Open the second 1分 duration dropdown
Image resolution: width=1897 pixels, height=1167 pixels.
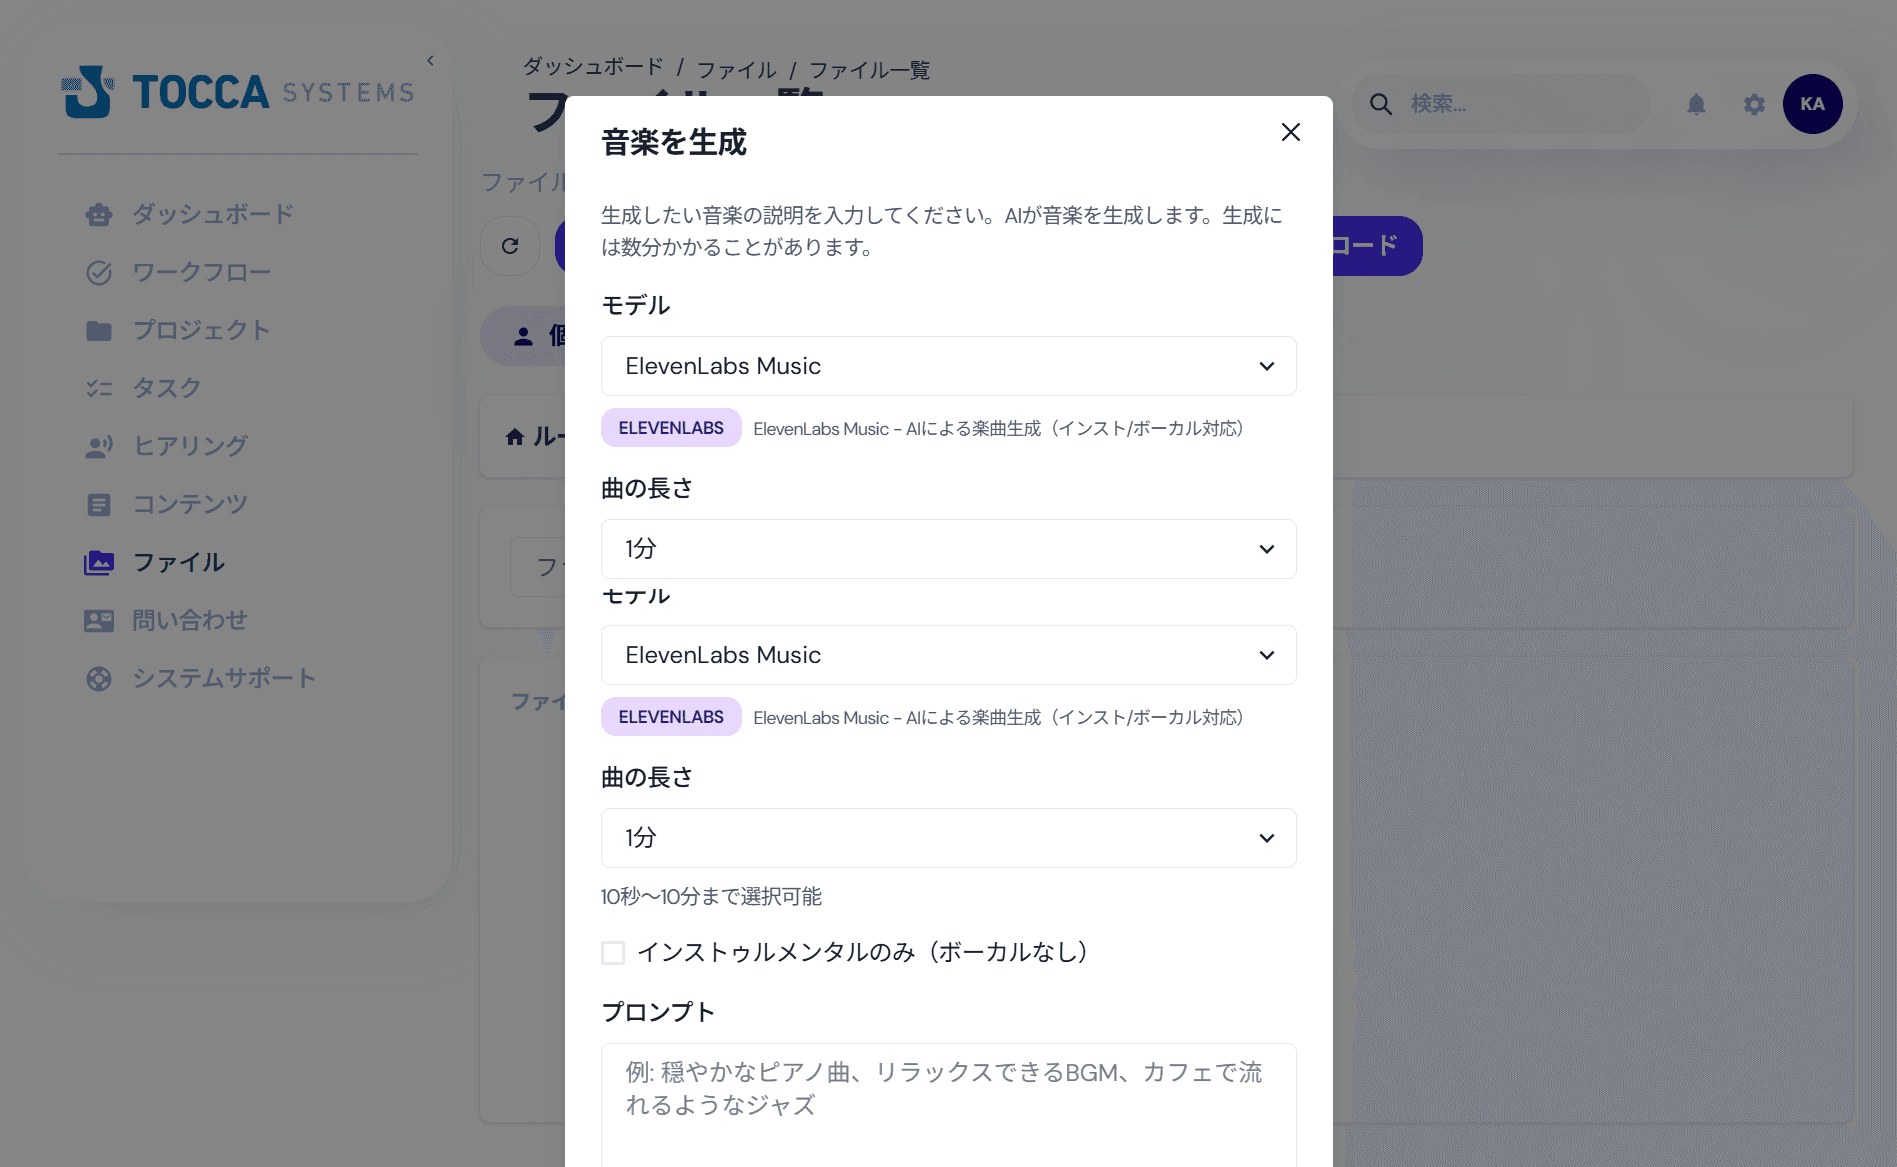click(948, 838)
